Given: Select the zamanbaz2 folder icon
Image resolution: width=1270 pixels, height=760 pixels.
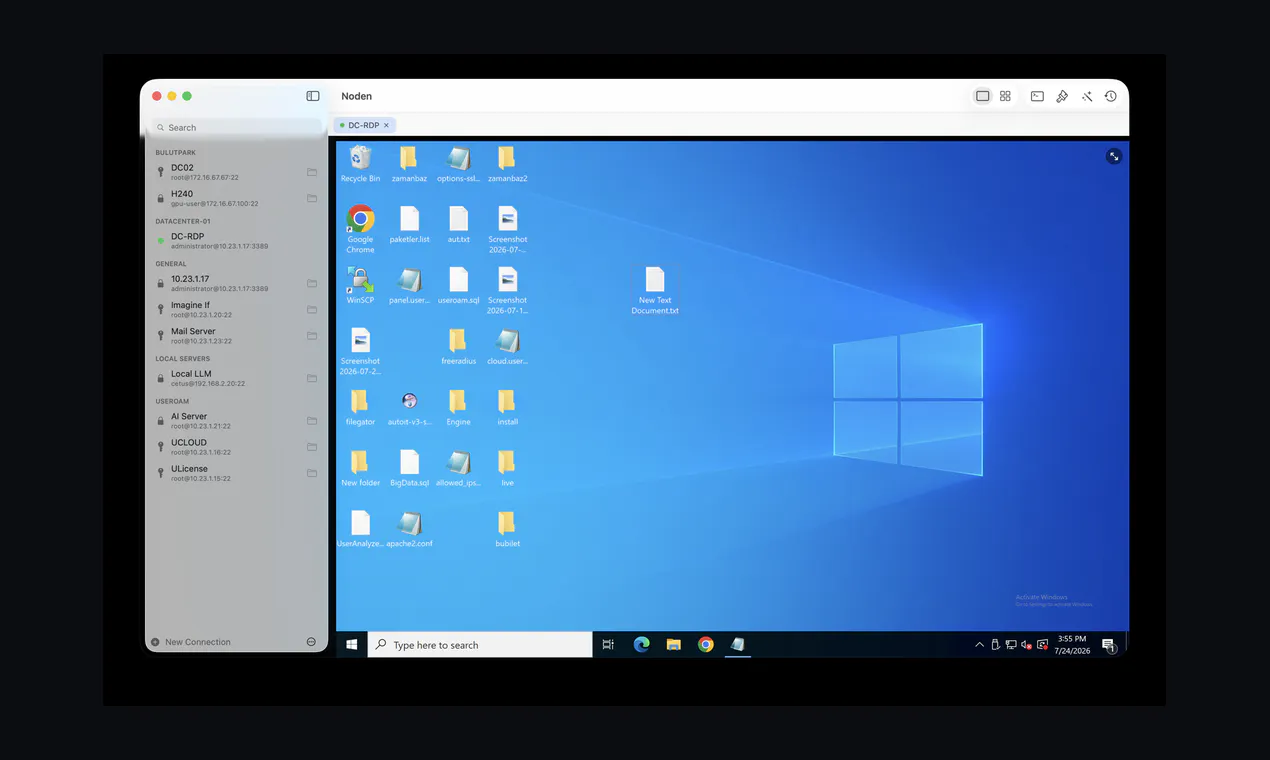Looking at the screenshot, I should click(507, 164).
